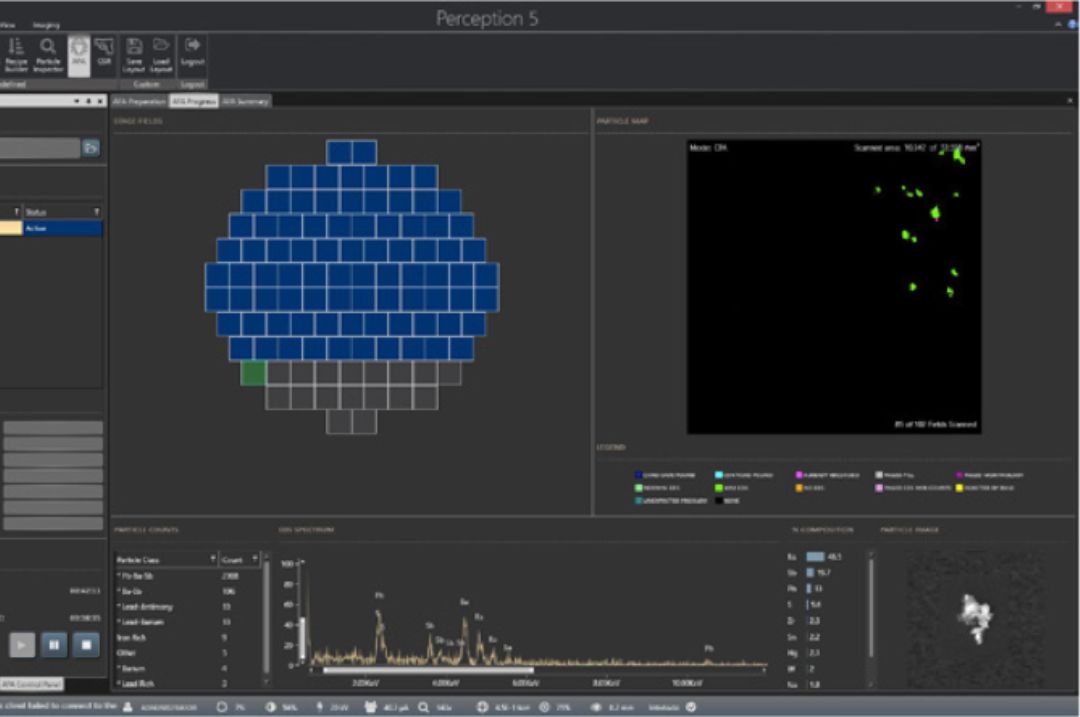
Task: Select the Barium particle class row
Action: click(186, 668)
